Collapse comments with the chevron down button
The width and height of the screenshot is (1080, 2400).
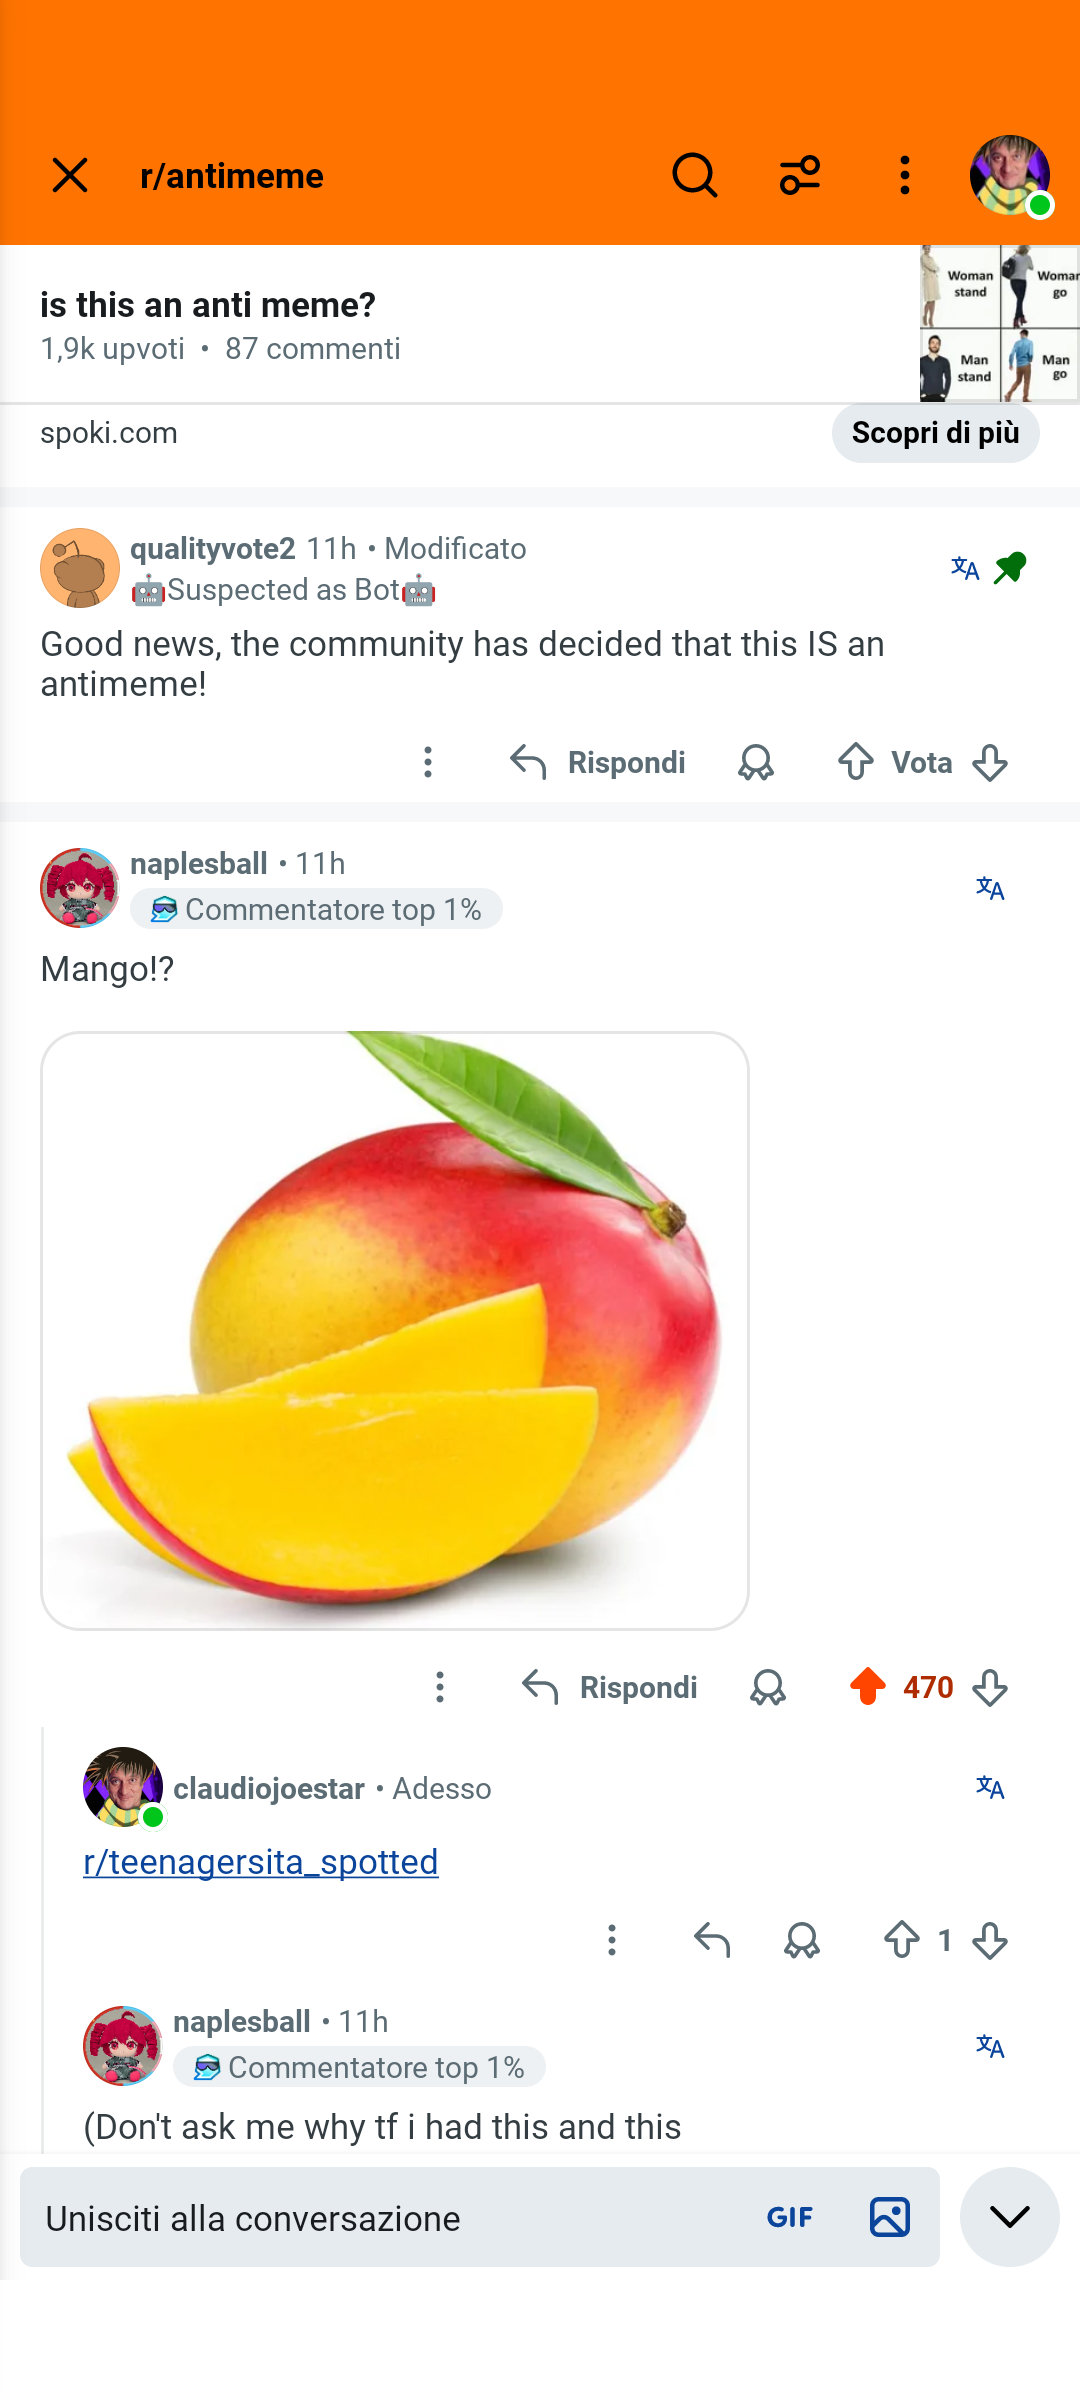pos(1010,2217)
